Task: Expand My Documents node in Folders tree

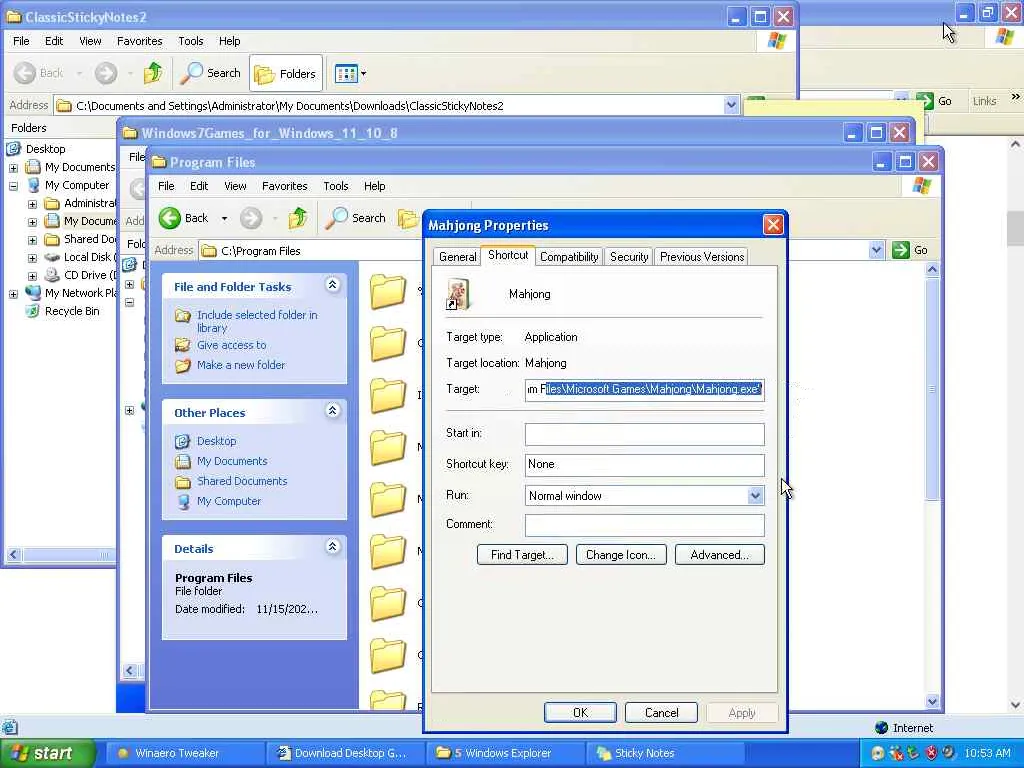Action: [x=13, y=168]
